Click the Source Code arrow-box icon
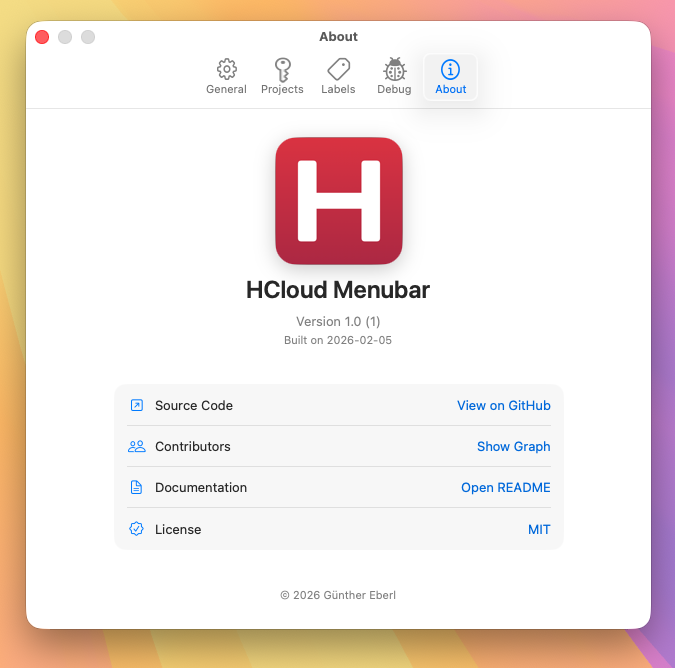 [136, 405]
